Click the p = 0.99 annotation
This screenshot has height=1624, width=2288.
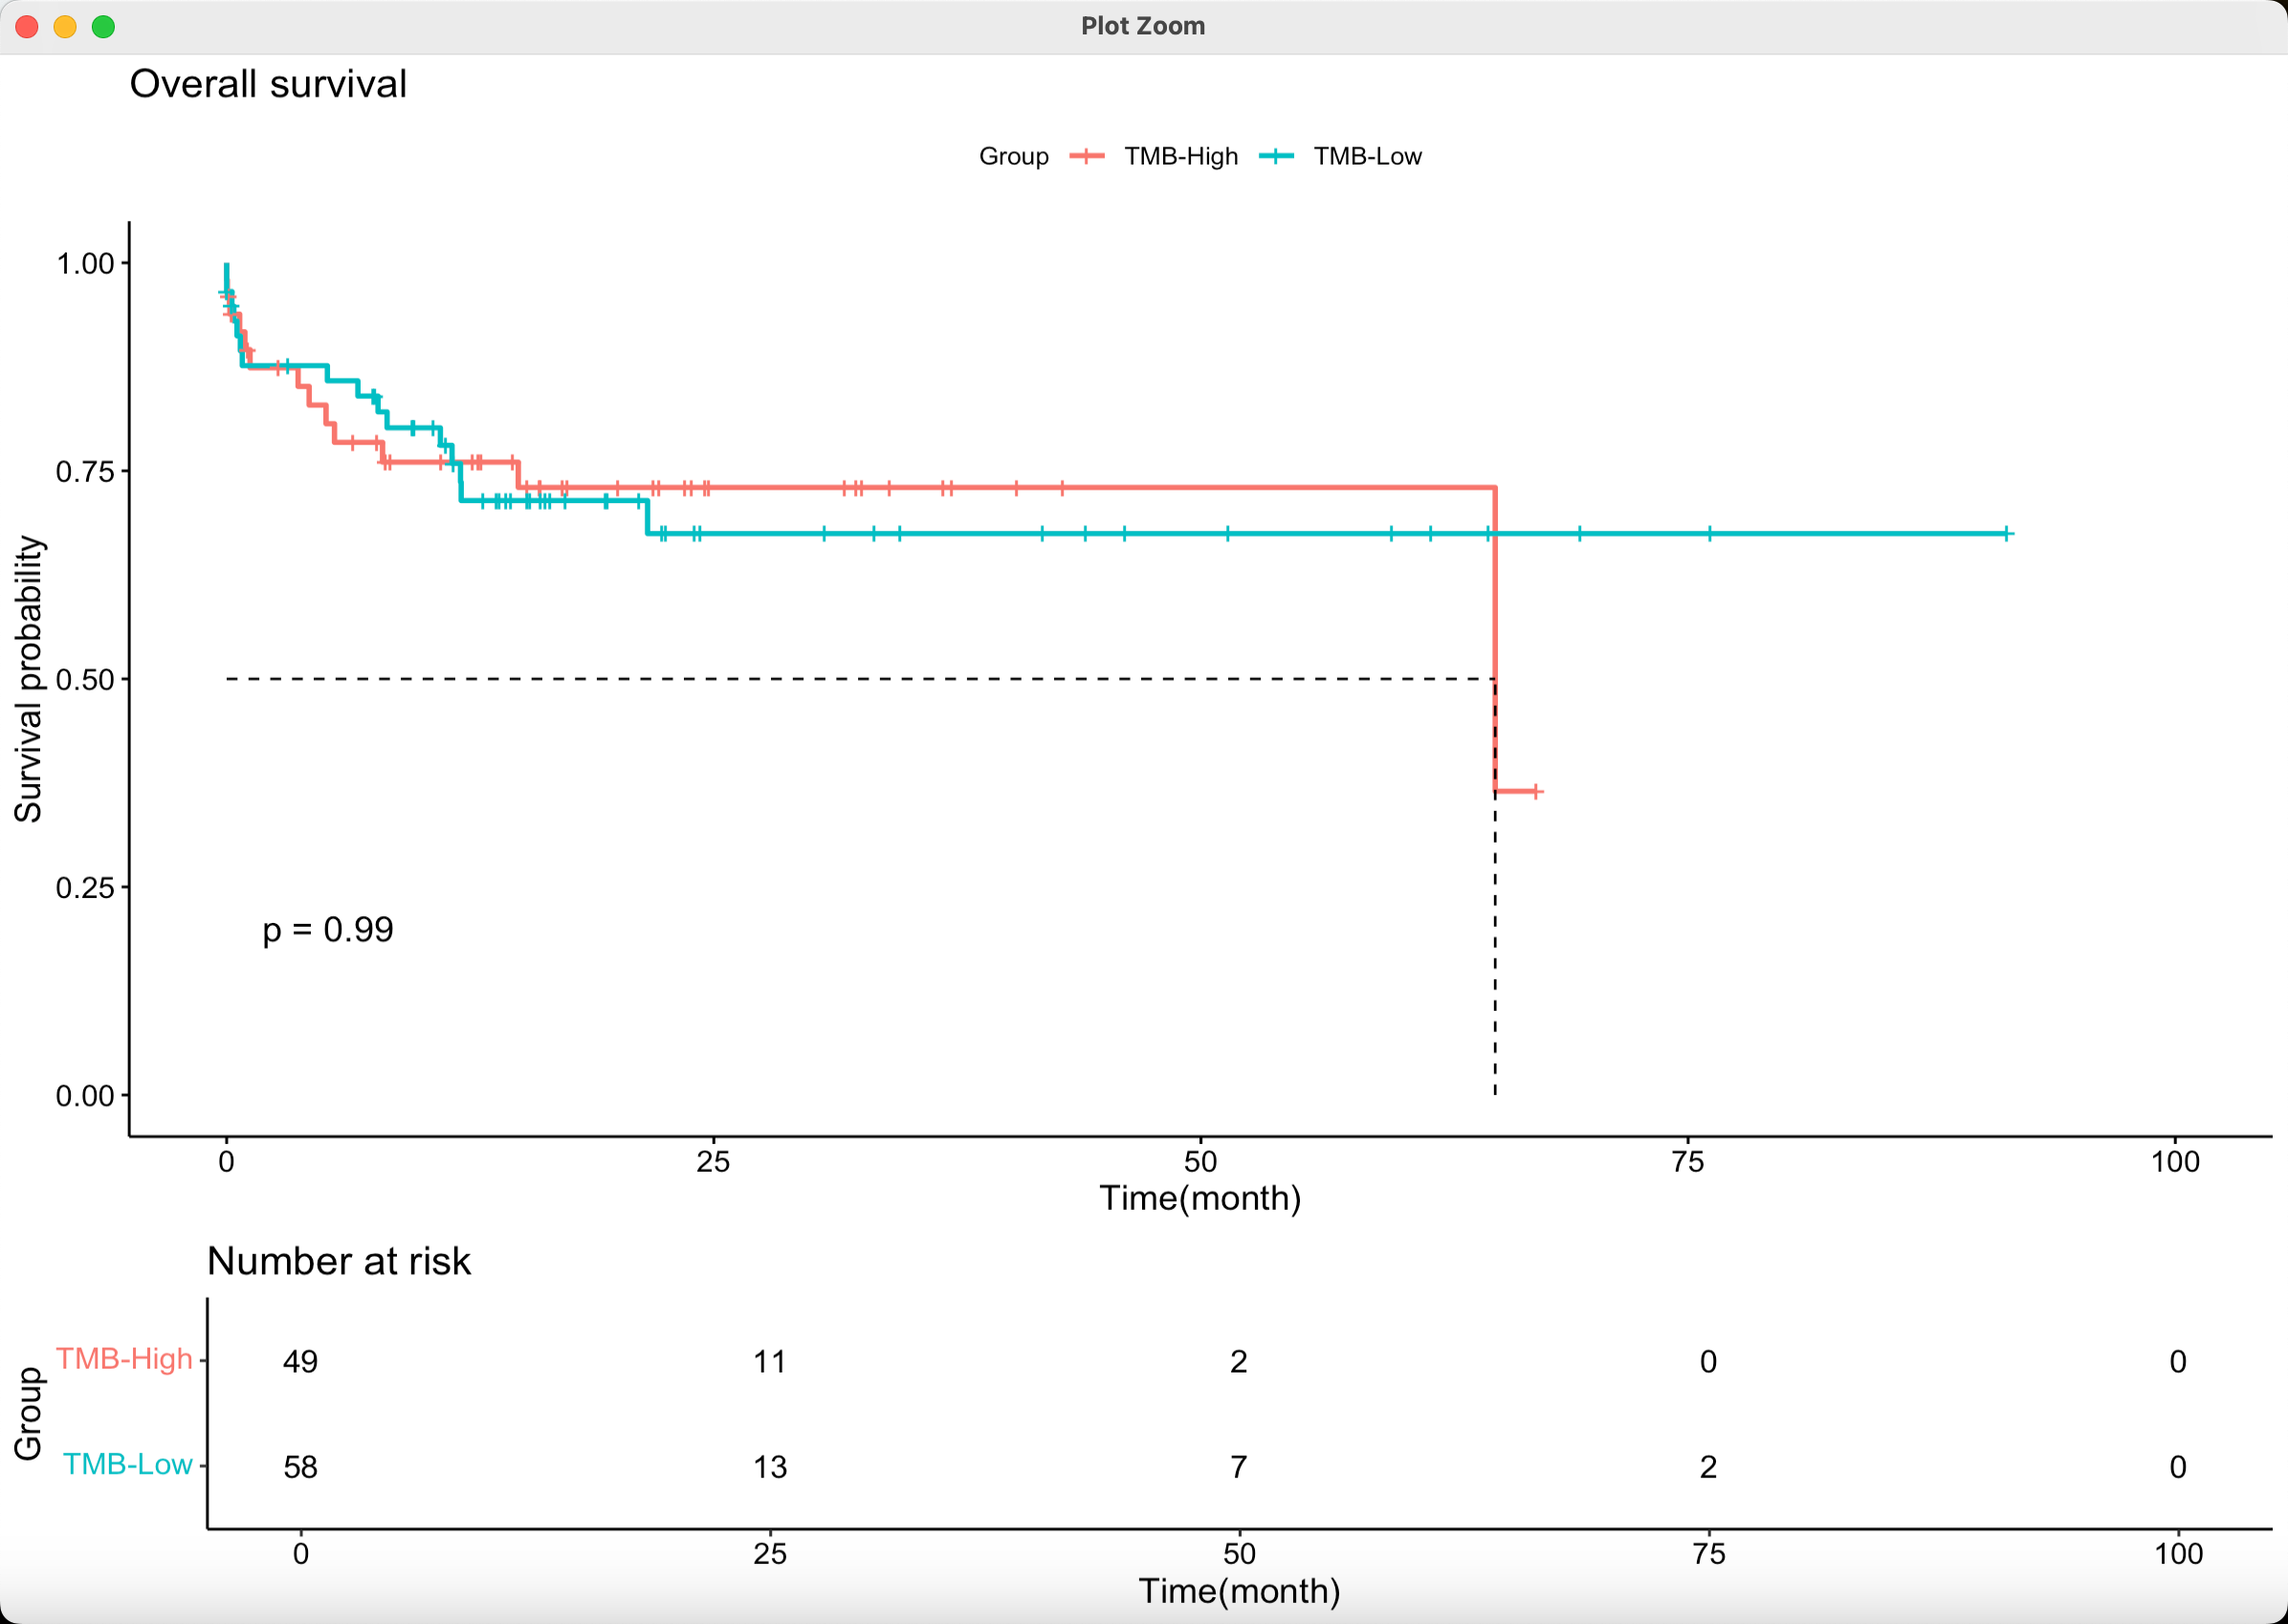[x=328, y=929]
